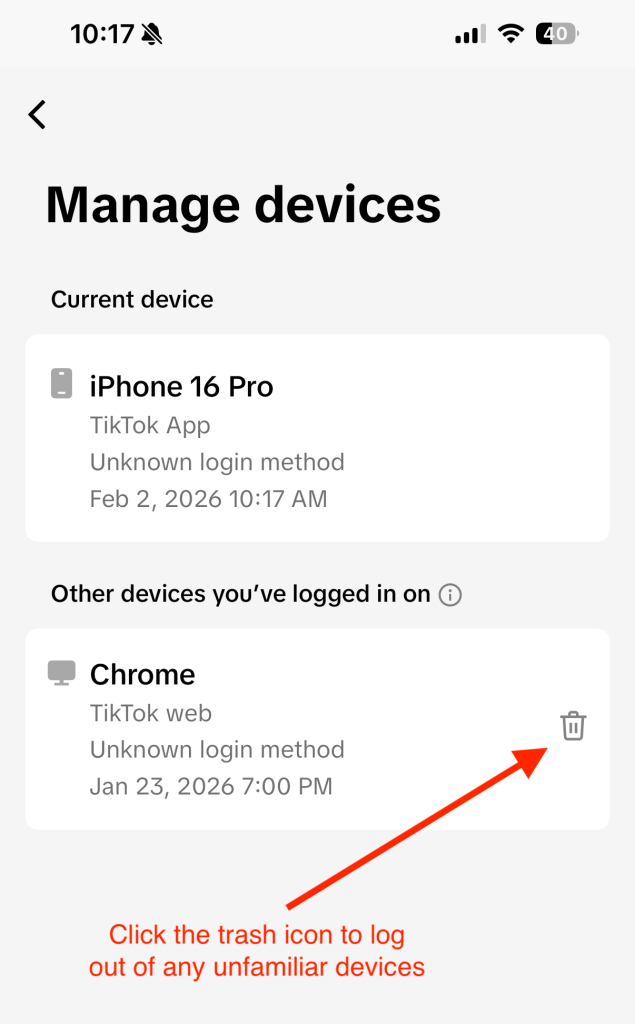Tap Unknown login method under iPhone 16 Pro
Image resolution: width=635 pixels, height=1024 pixels.
tap(218, 462)
